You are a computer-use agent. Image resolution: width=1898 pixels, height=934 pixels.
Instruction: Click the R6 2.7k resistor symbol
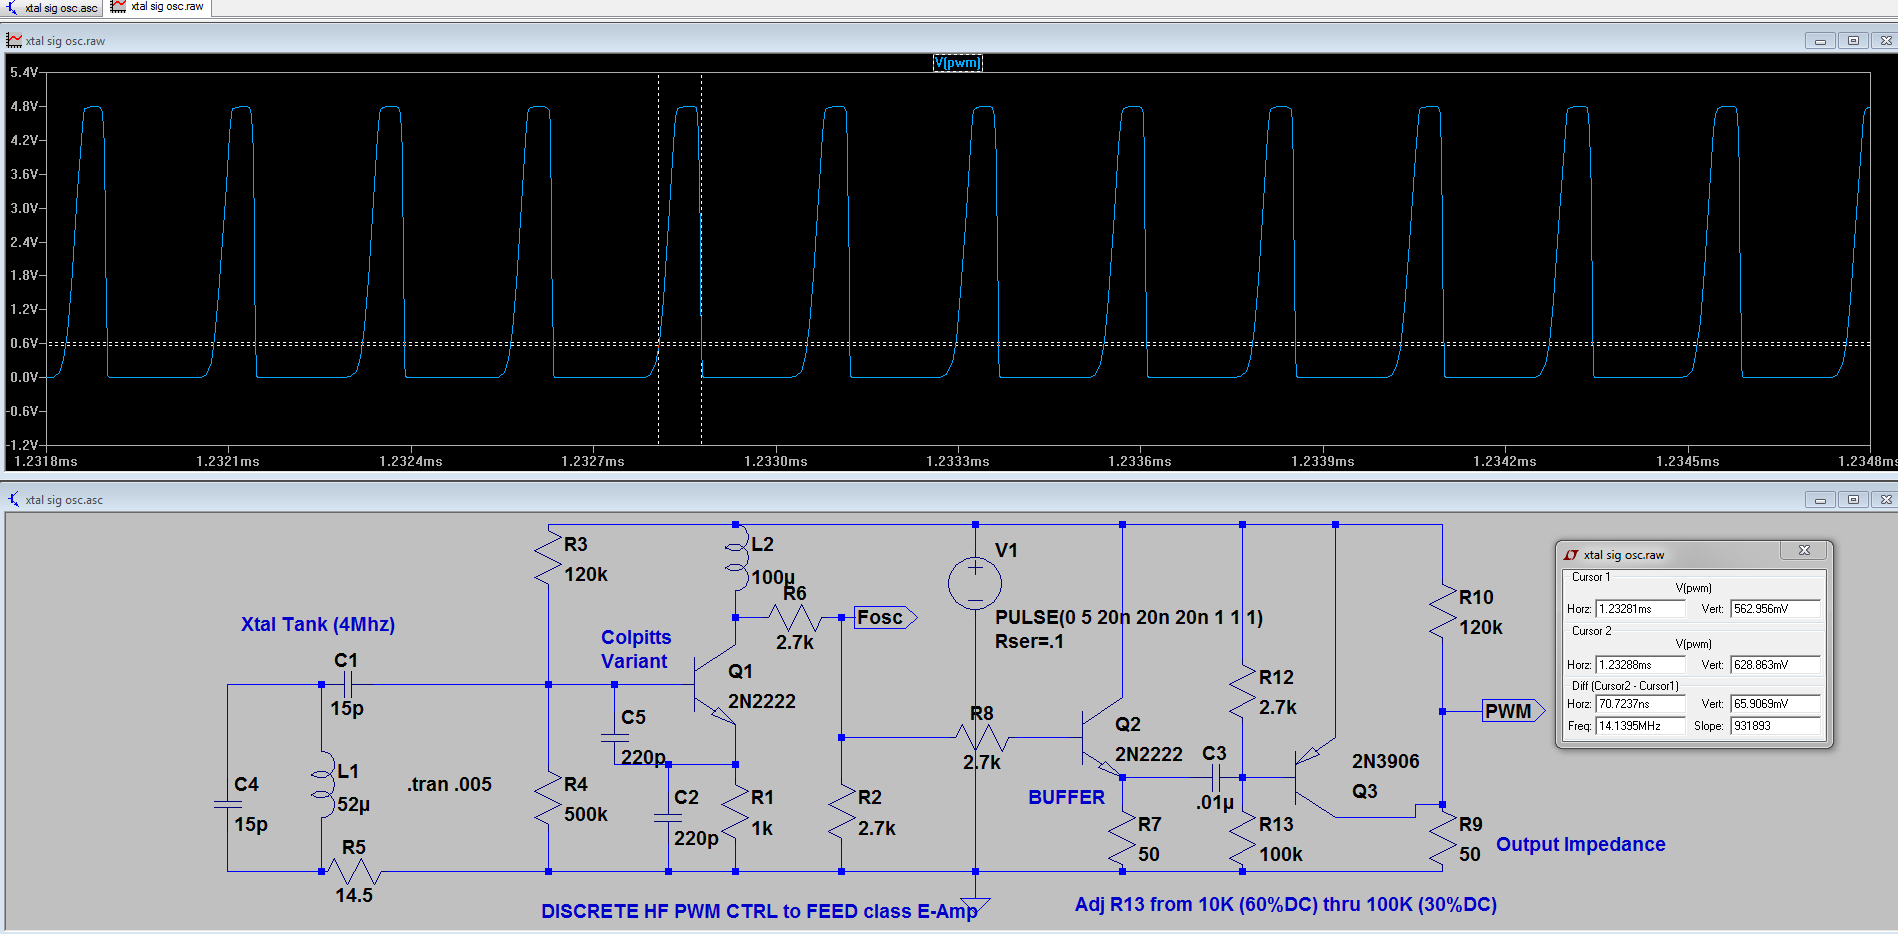795,618
